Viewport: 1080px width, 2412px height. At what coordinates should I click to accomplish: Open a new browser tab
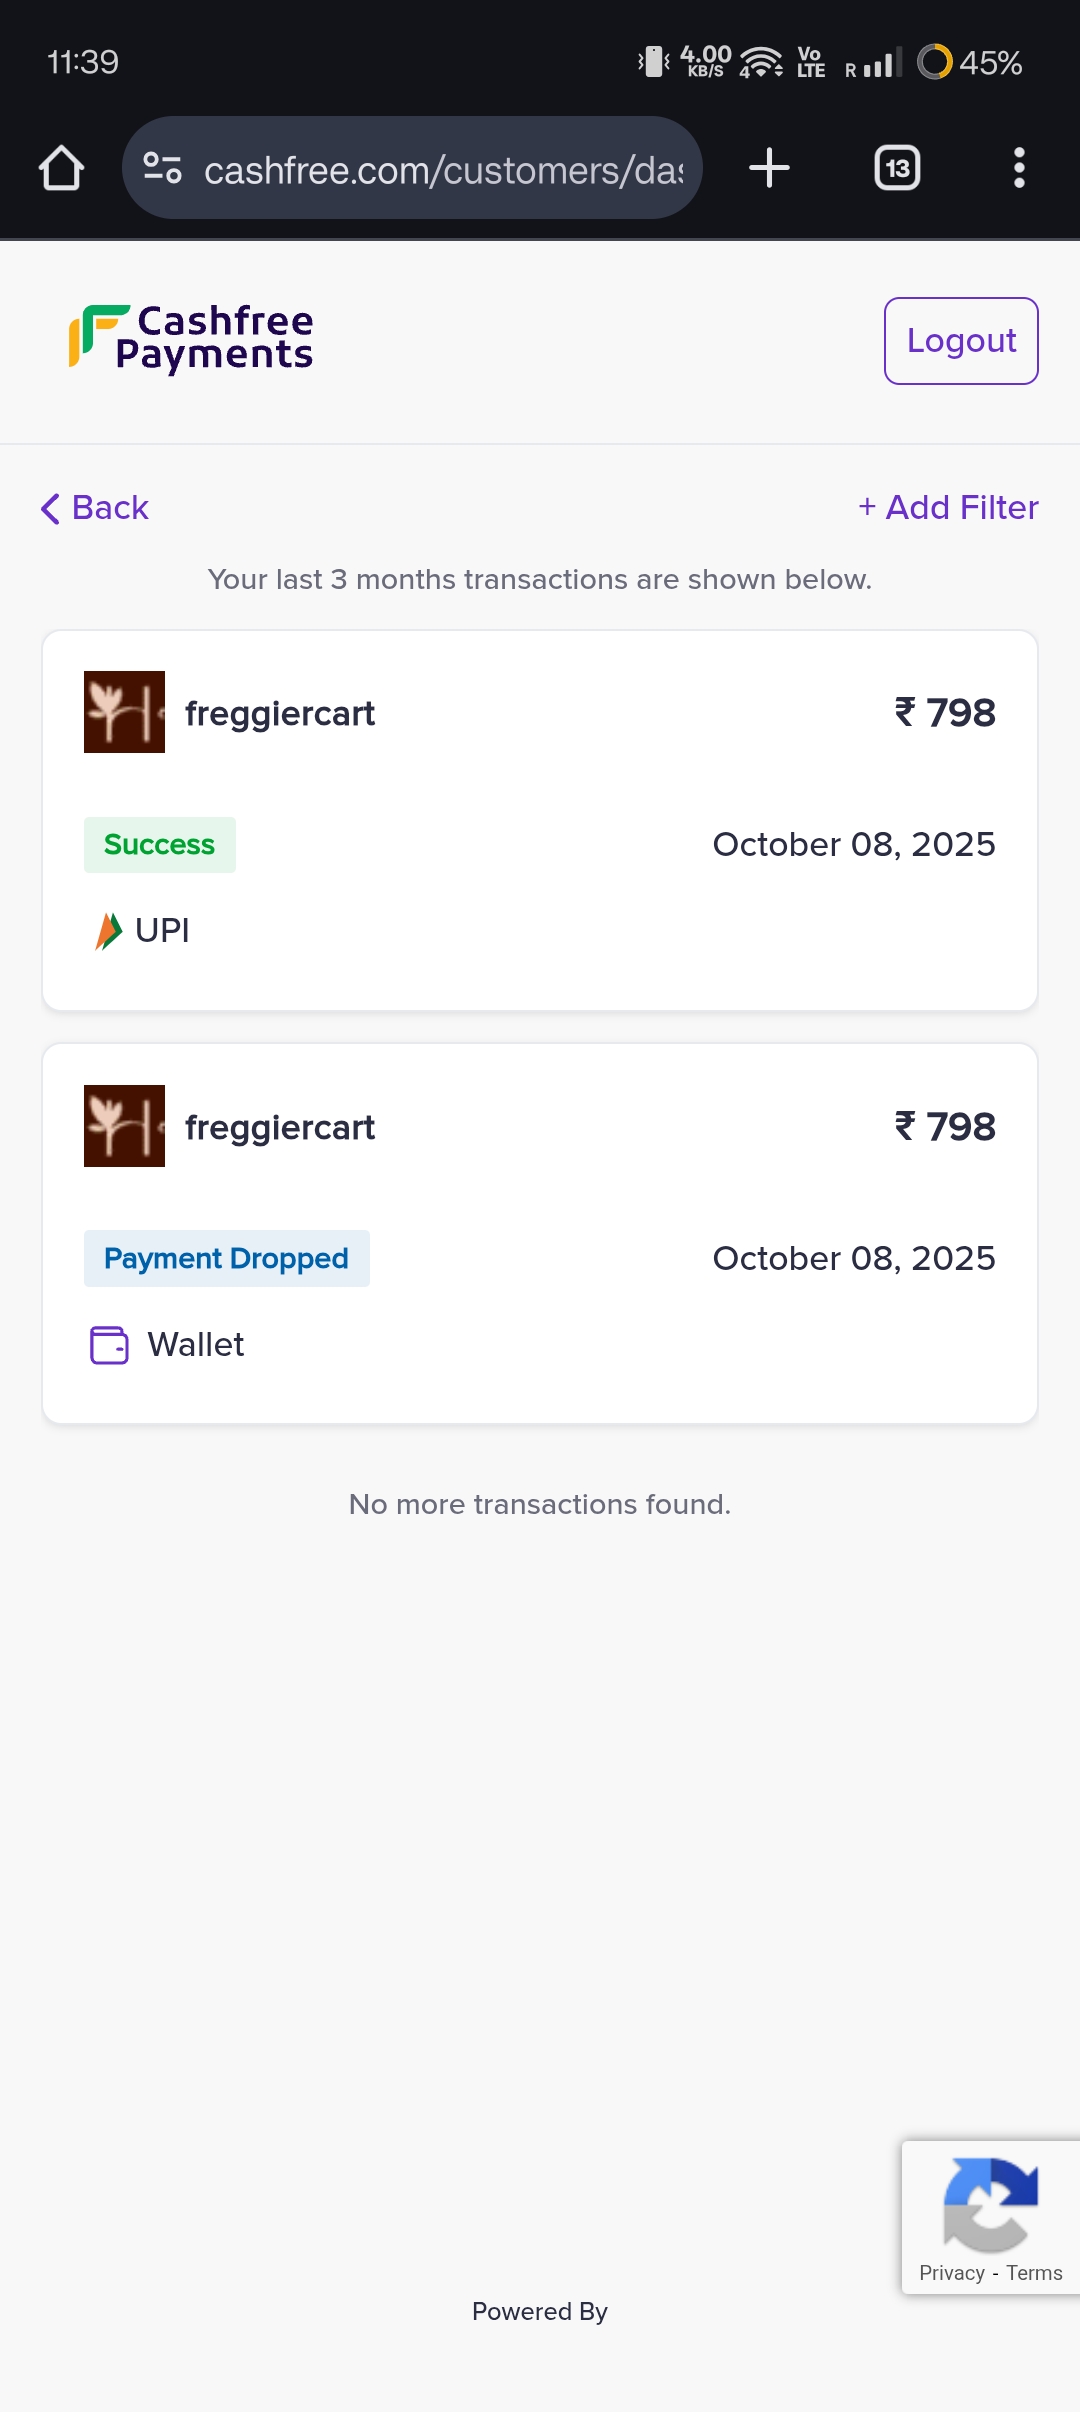(769, 168)
